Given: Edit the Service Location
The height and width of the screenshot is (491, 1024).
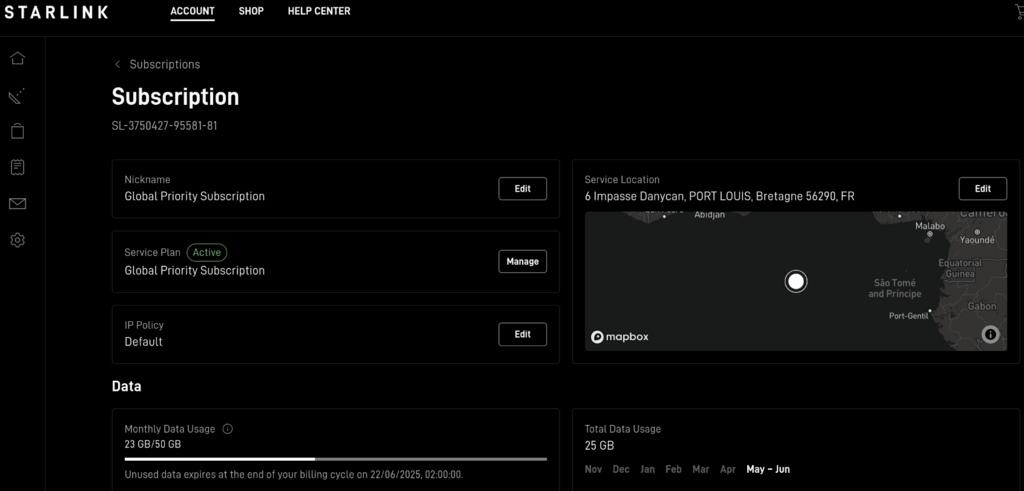Looking at the screenshot, I should tap(983, 189).
